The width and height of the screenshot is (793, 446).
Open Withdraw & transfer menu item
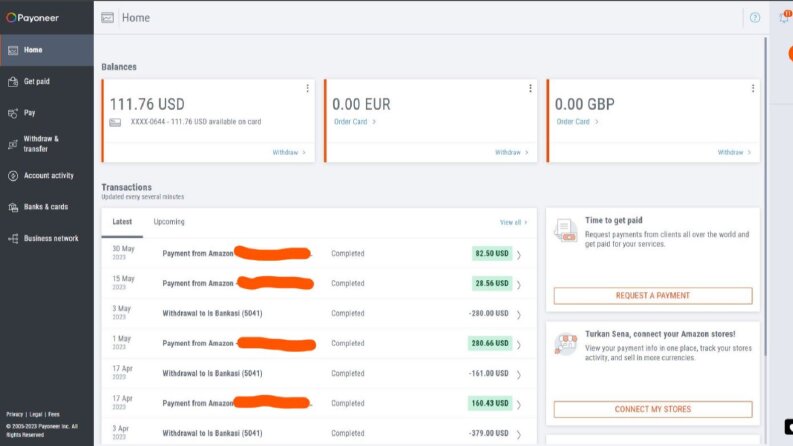[x=47, y=144]
